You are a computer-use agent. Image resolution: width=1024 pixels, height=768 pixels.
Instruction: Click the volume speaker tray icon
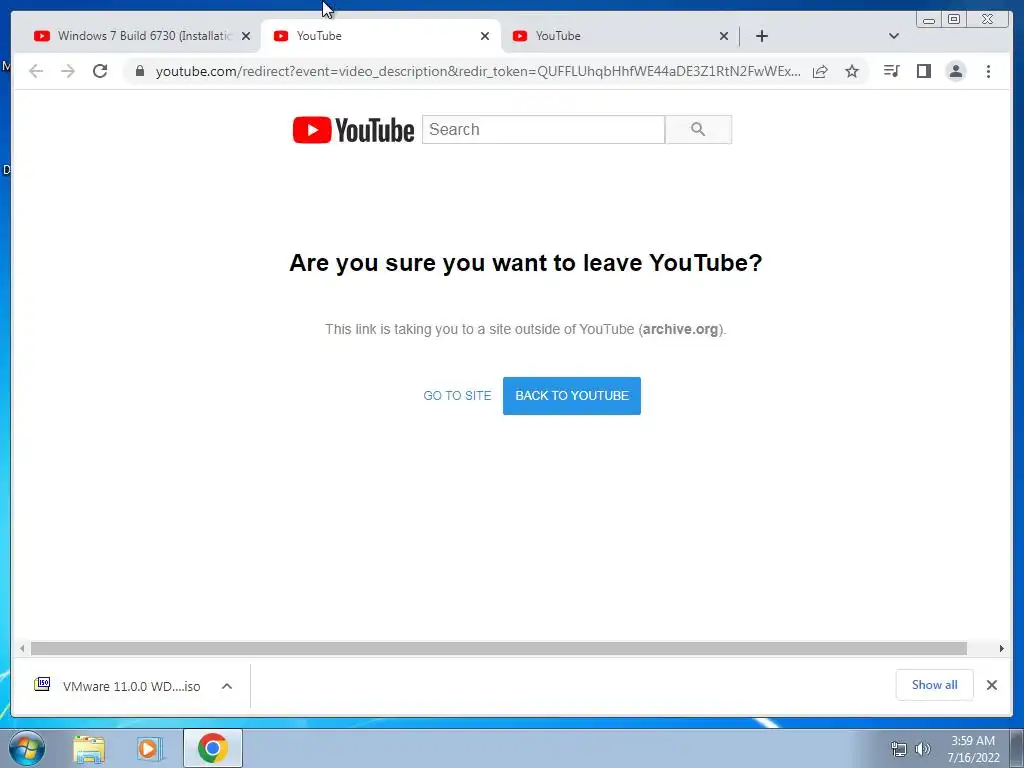point(923,749)
